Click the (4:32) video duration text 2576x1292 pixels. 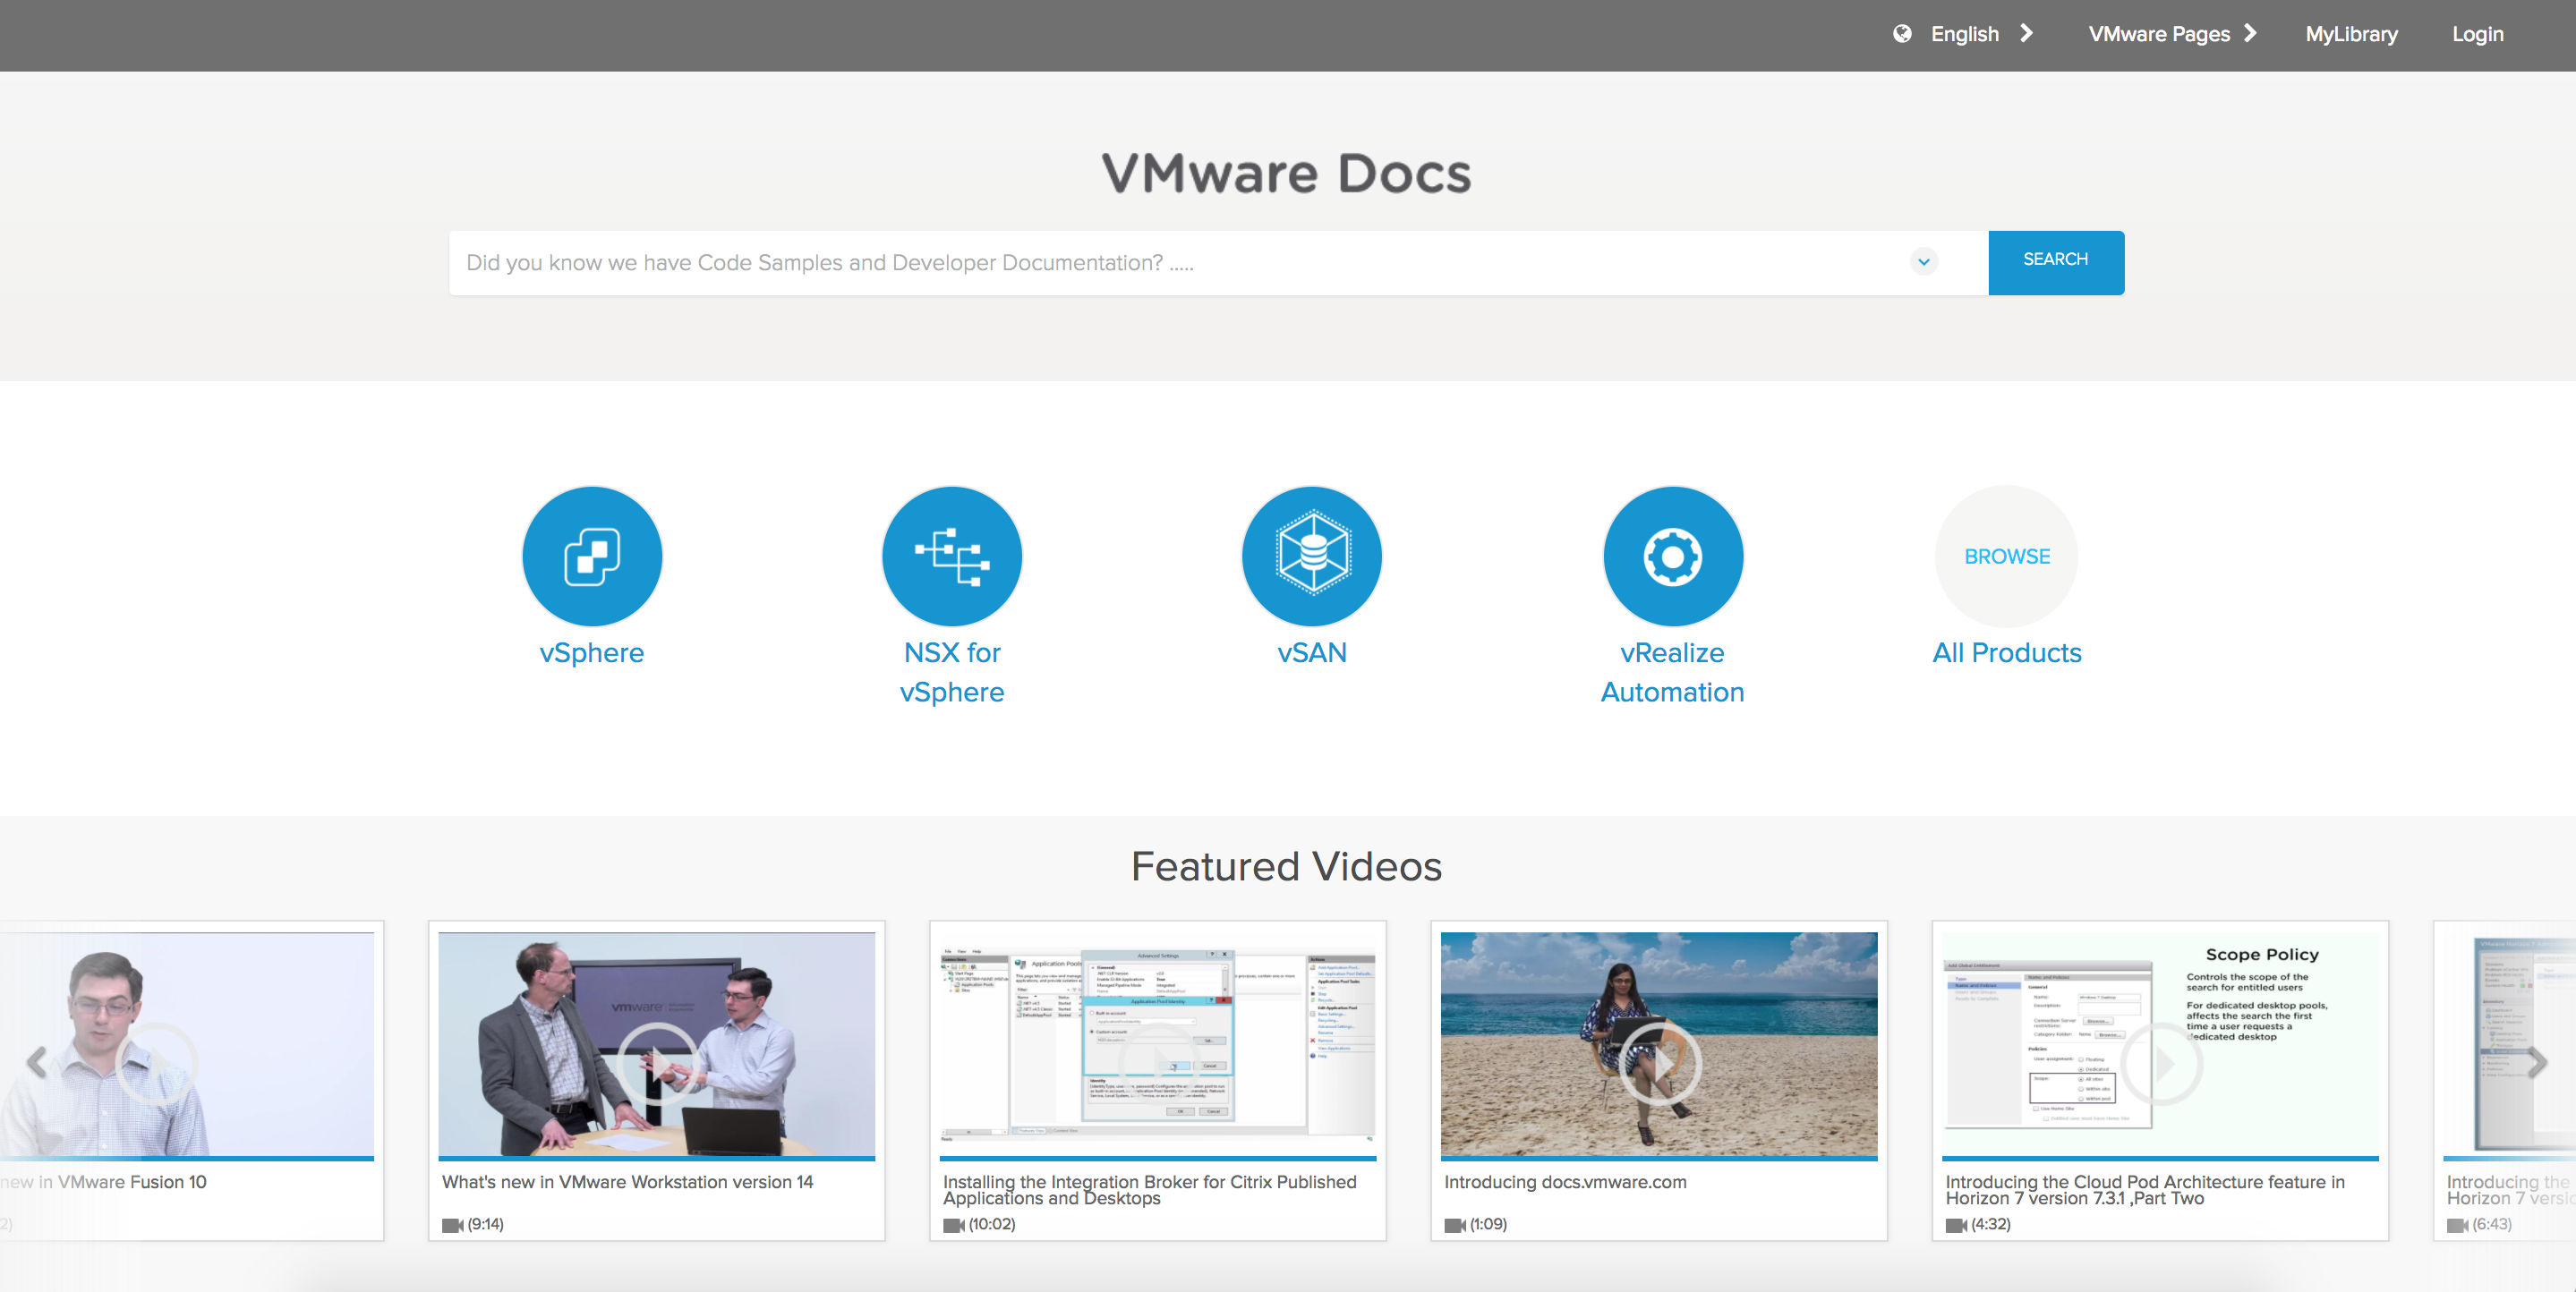tap(1991, 1224)
